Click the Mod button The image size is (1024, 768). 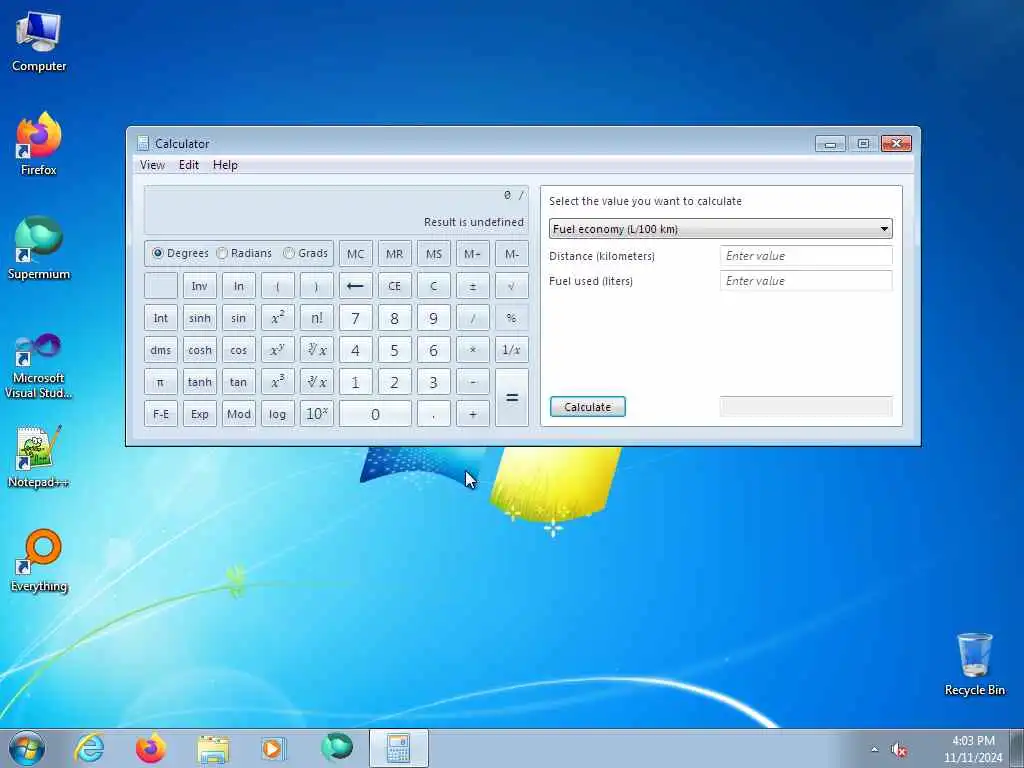238,414
